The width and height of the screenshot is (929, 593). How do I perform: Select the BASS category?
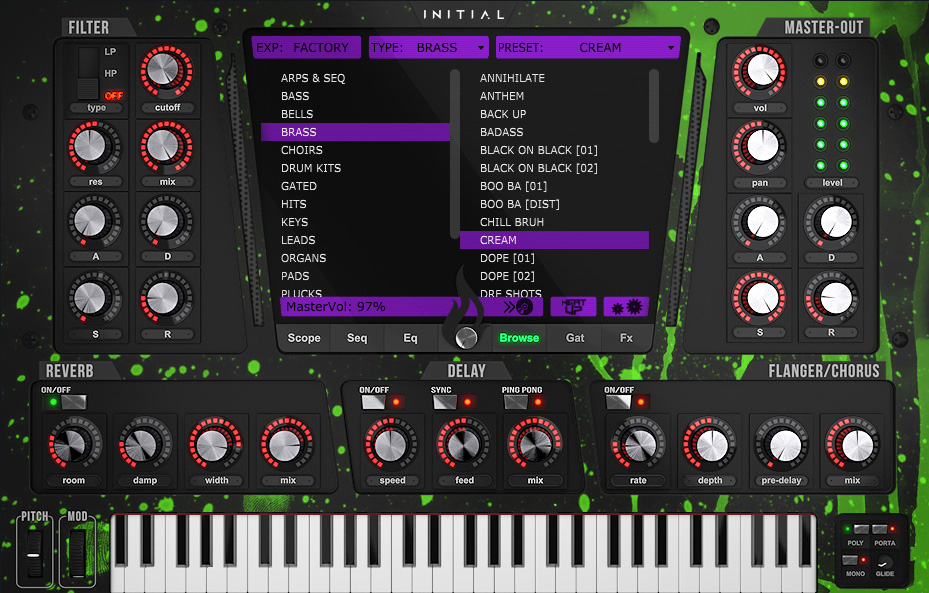(x=295, y=96)
